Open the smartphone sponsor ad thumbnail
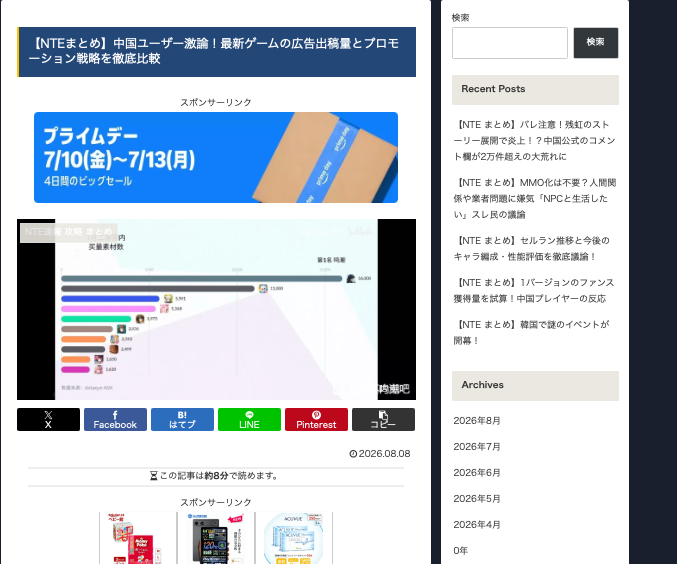 216,538
